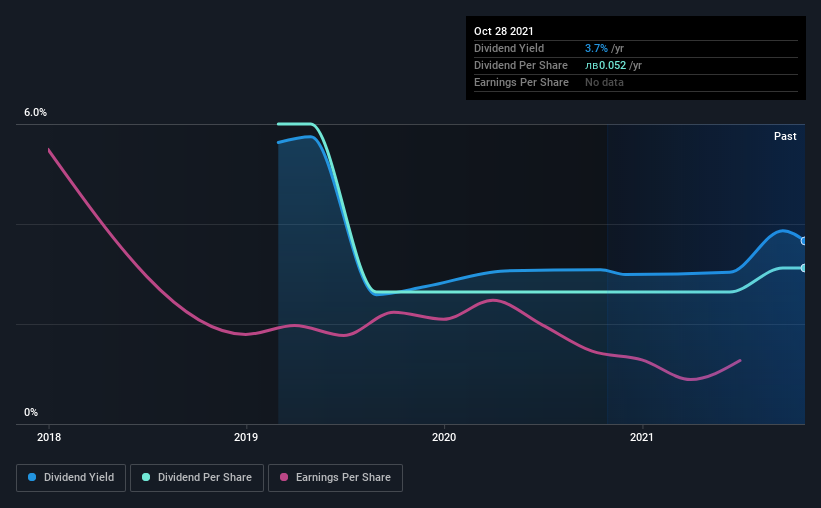
Task: Click the No data earnings value
Action: [x=604, y=82]
